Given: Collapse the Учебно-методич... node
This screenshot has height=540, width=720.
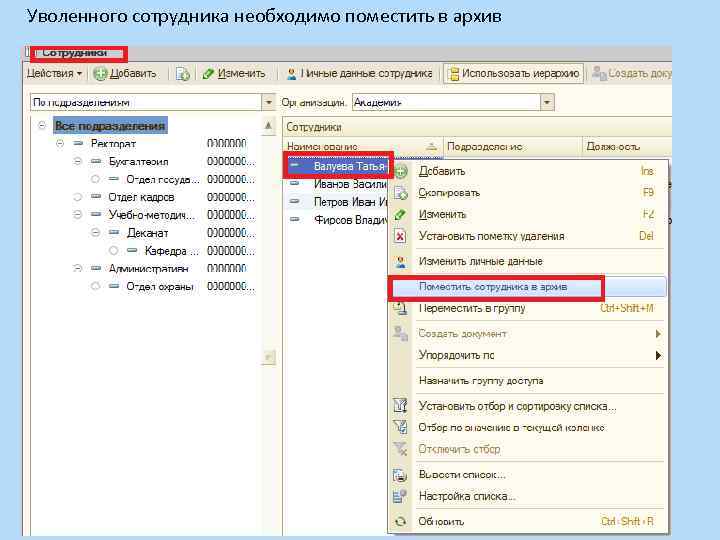Looking at the screenshot, I should [x=78, y=215].
